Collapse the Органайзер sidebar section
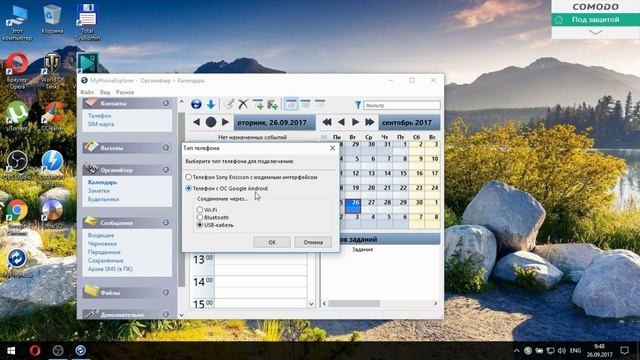The height and width of the screenshot is (360, 640). (166, 169)
